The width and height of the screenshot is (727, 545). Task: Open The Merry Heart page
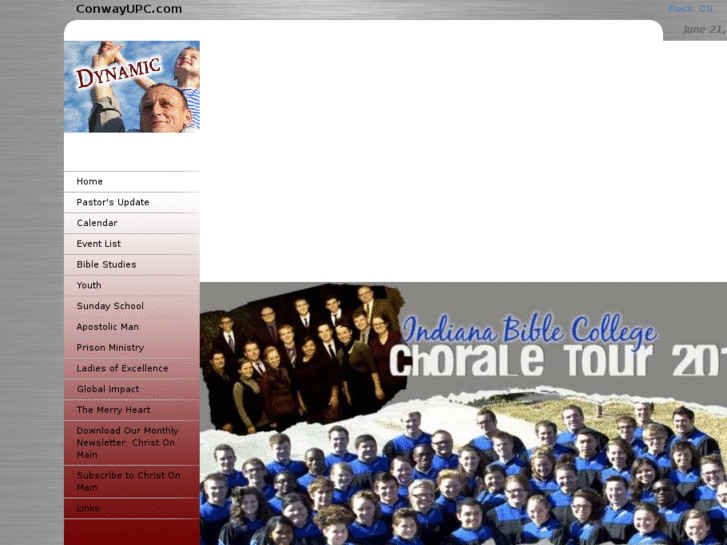click(x=132, y=410)
